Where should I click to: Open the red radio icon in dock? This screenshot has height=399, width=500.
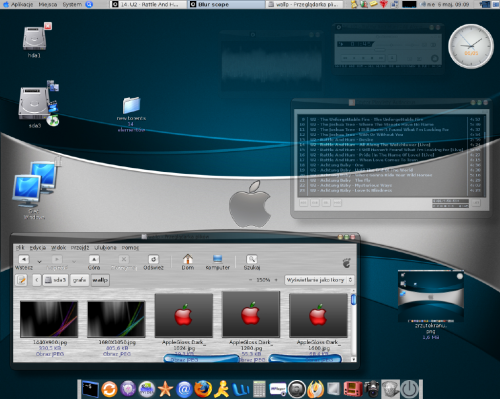pos(353,389)
